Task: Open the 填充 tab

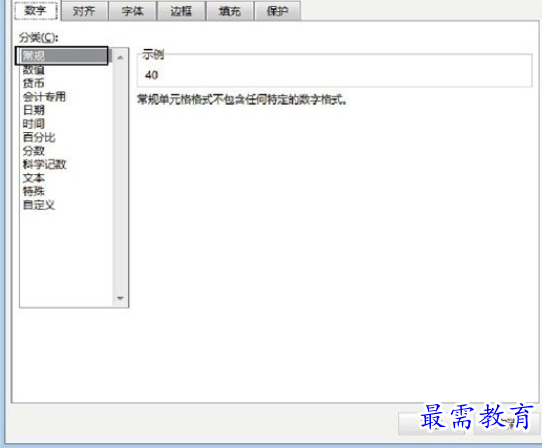Action: pos(230,11)
